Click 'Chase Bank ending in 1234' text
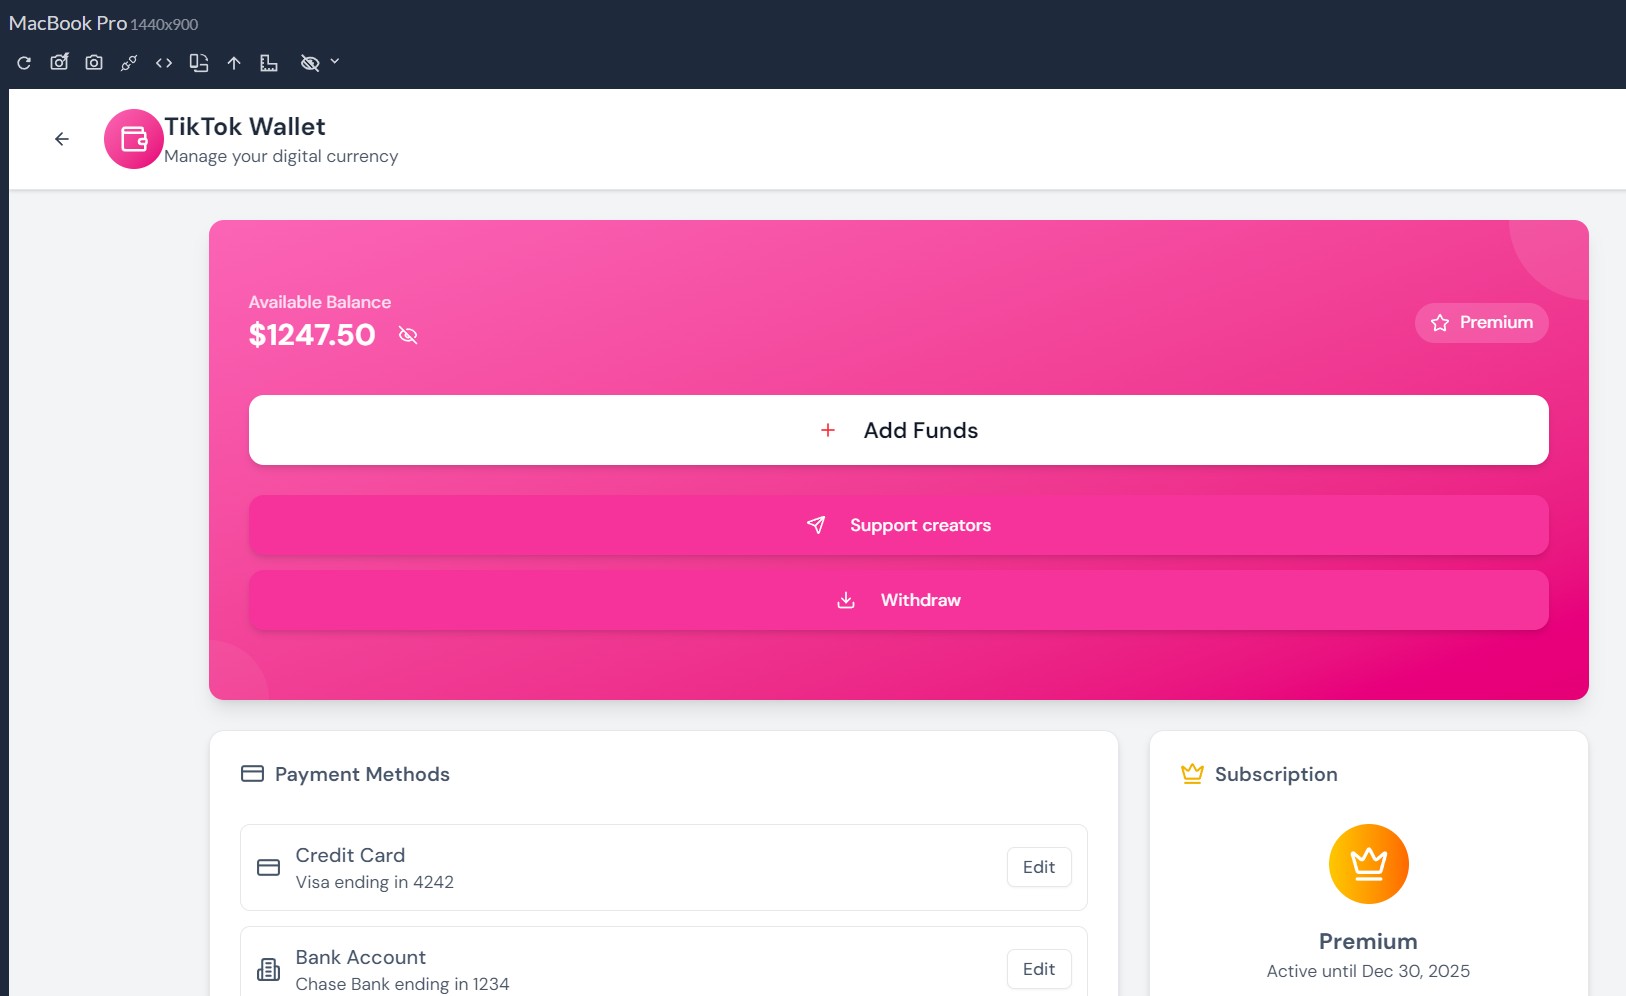 [403, 984]
